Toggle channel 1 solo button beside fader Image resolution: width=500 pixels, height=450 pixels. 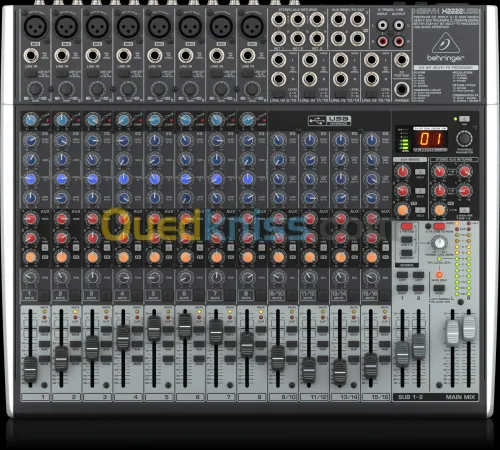[44, 329]
